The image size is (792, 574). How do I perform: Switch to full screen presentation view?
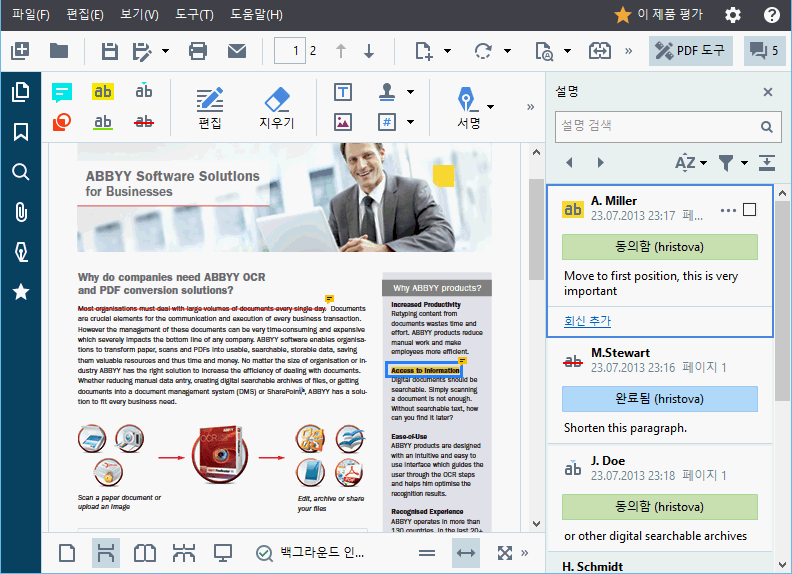(223, 553)
